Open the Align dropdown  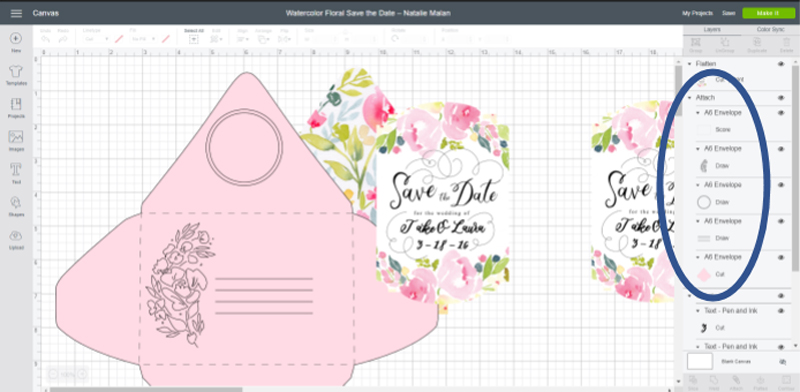243,39
